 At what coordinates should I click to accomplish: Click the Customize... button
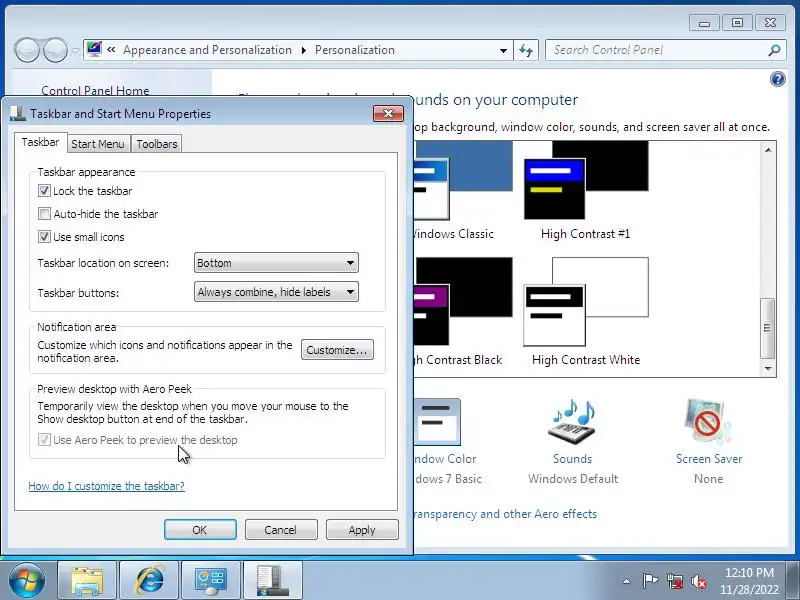pos(337,350)
